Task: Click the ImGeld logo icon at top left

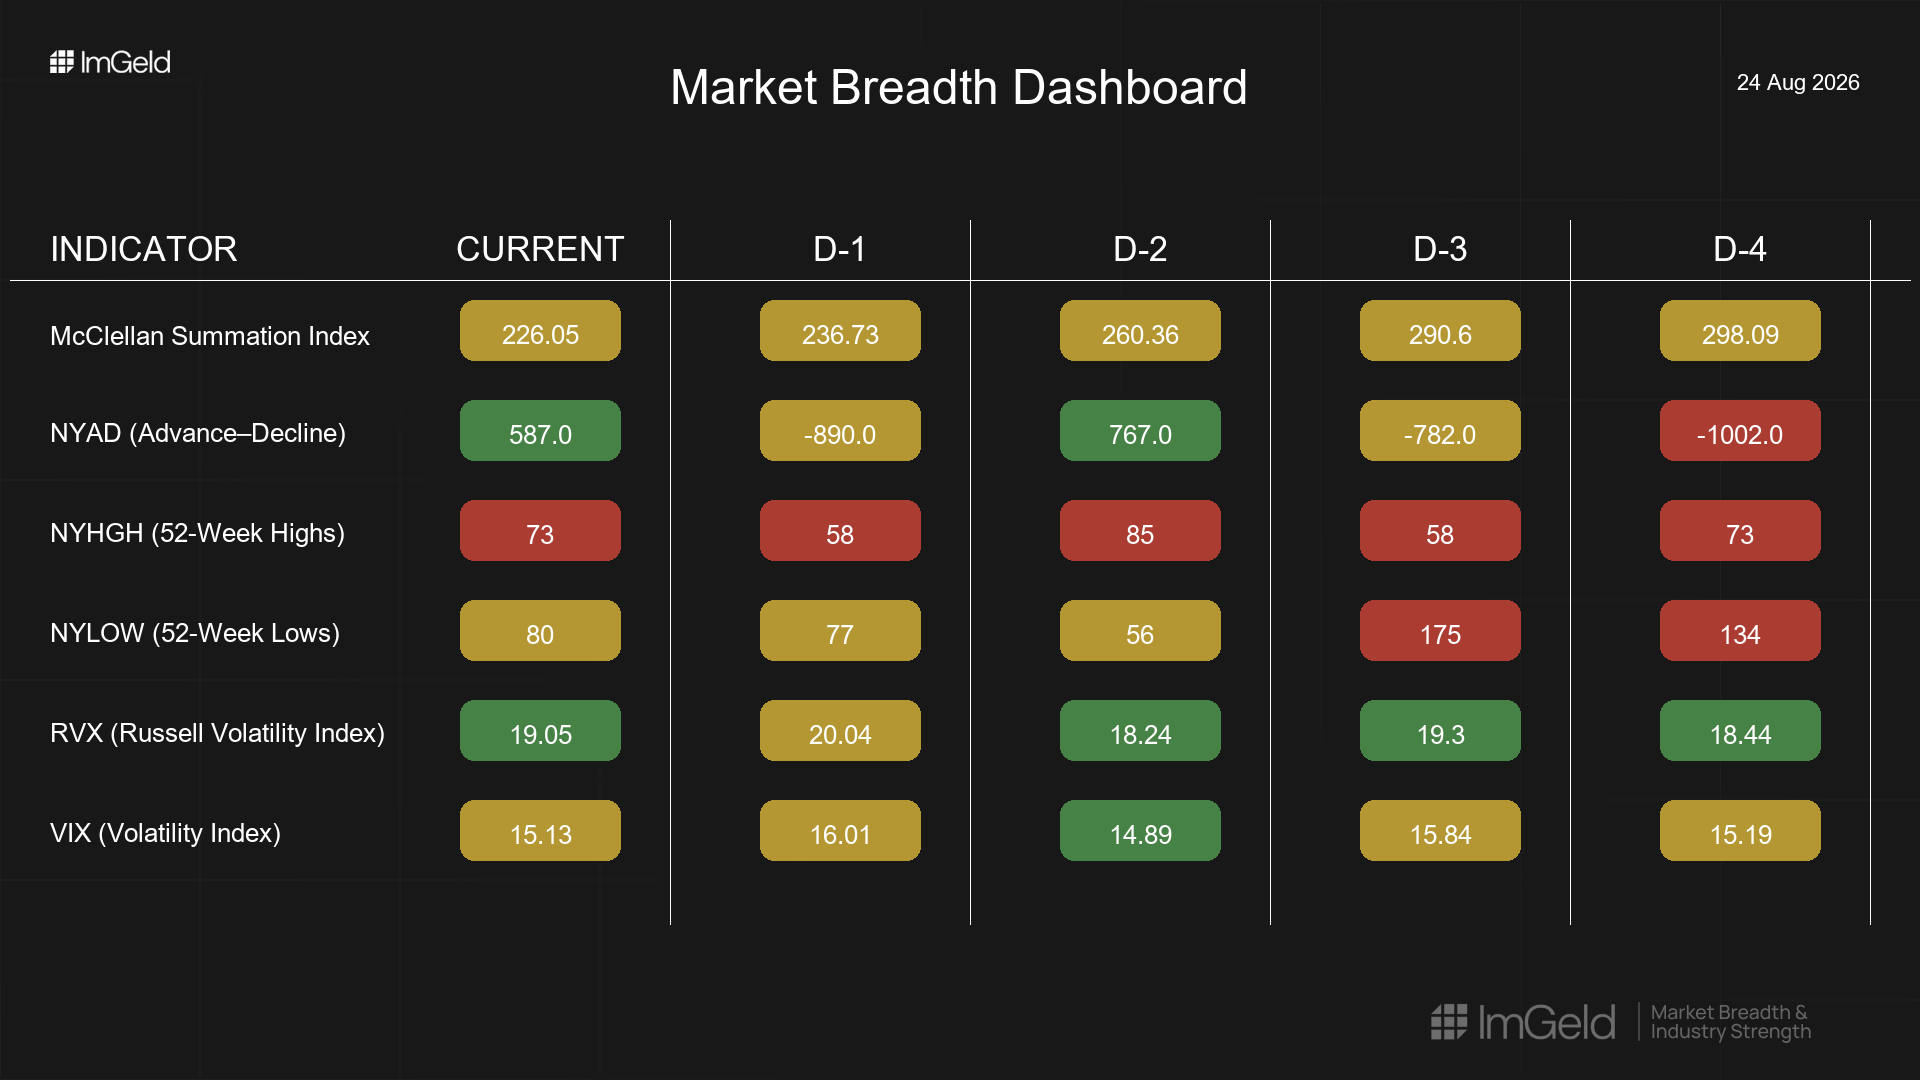Action: 62,62
